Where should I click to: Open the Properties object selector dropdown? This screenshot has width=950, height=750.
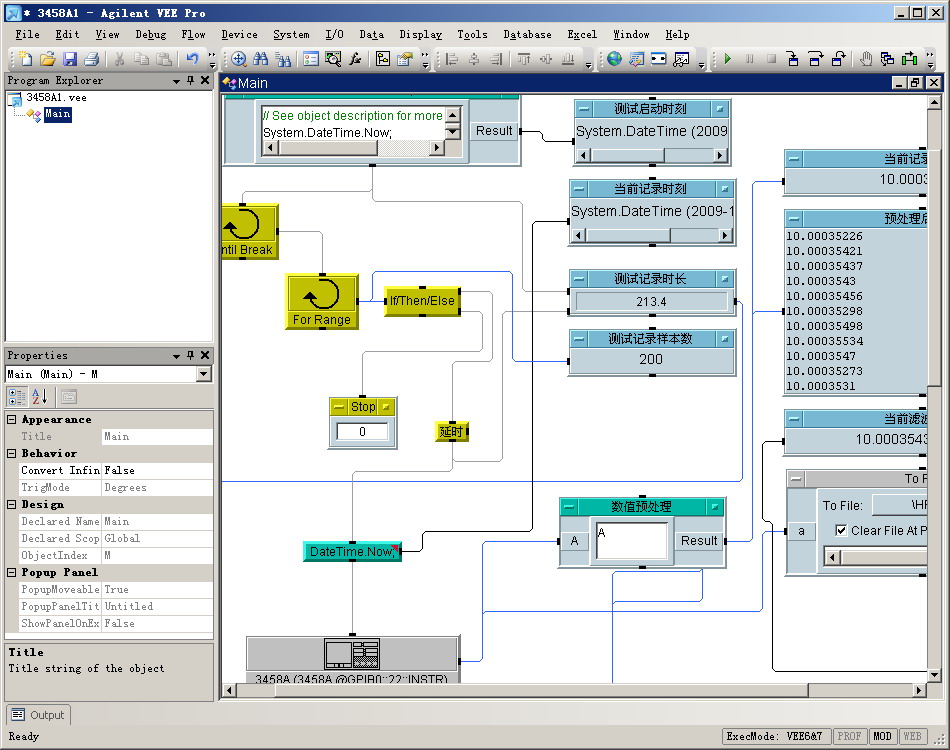point(204,374)
